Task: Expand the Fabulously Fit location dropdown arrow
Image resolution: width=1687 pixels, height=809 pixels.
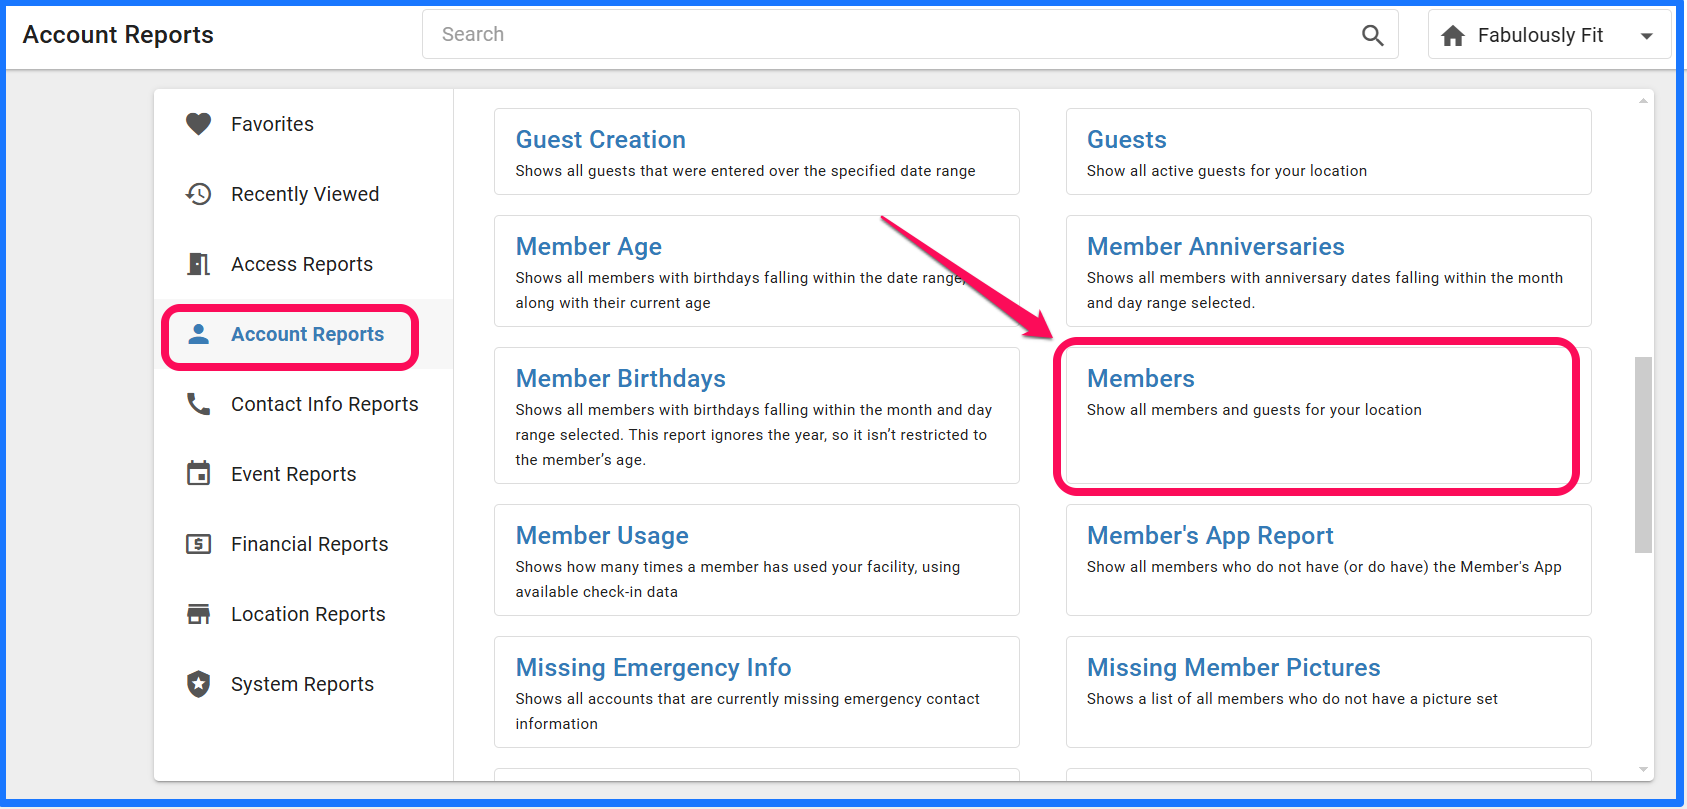Action: (1646, 36)
